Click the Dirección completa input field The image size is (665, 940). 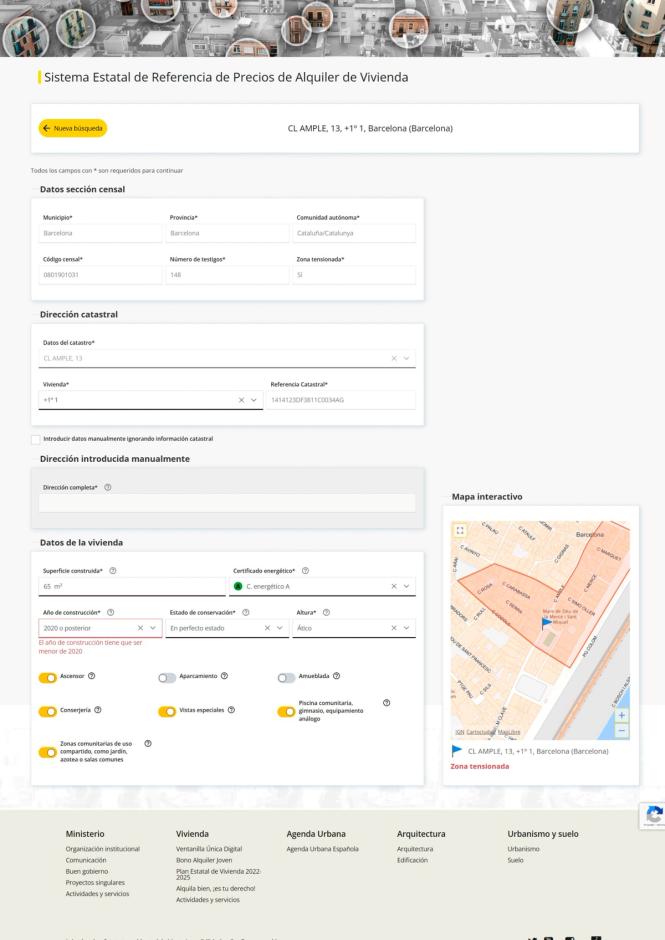(227, 503)
